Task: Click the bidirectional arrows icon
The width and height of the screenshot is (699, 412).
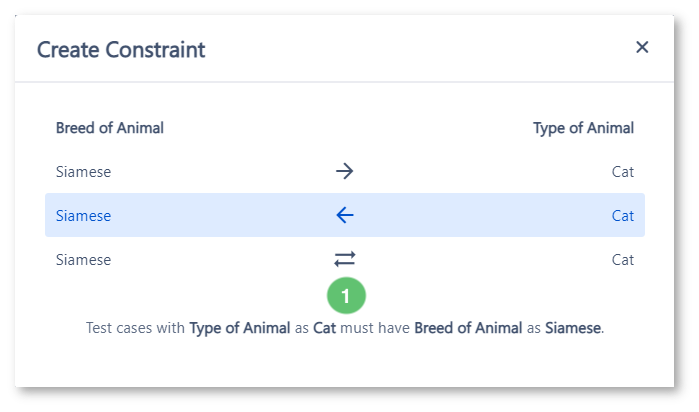Action: click(x=345, y=259)
